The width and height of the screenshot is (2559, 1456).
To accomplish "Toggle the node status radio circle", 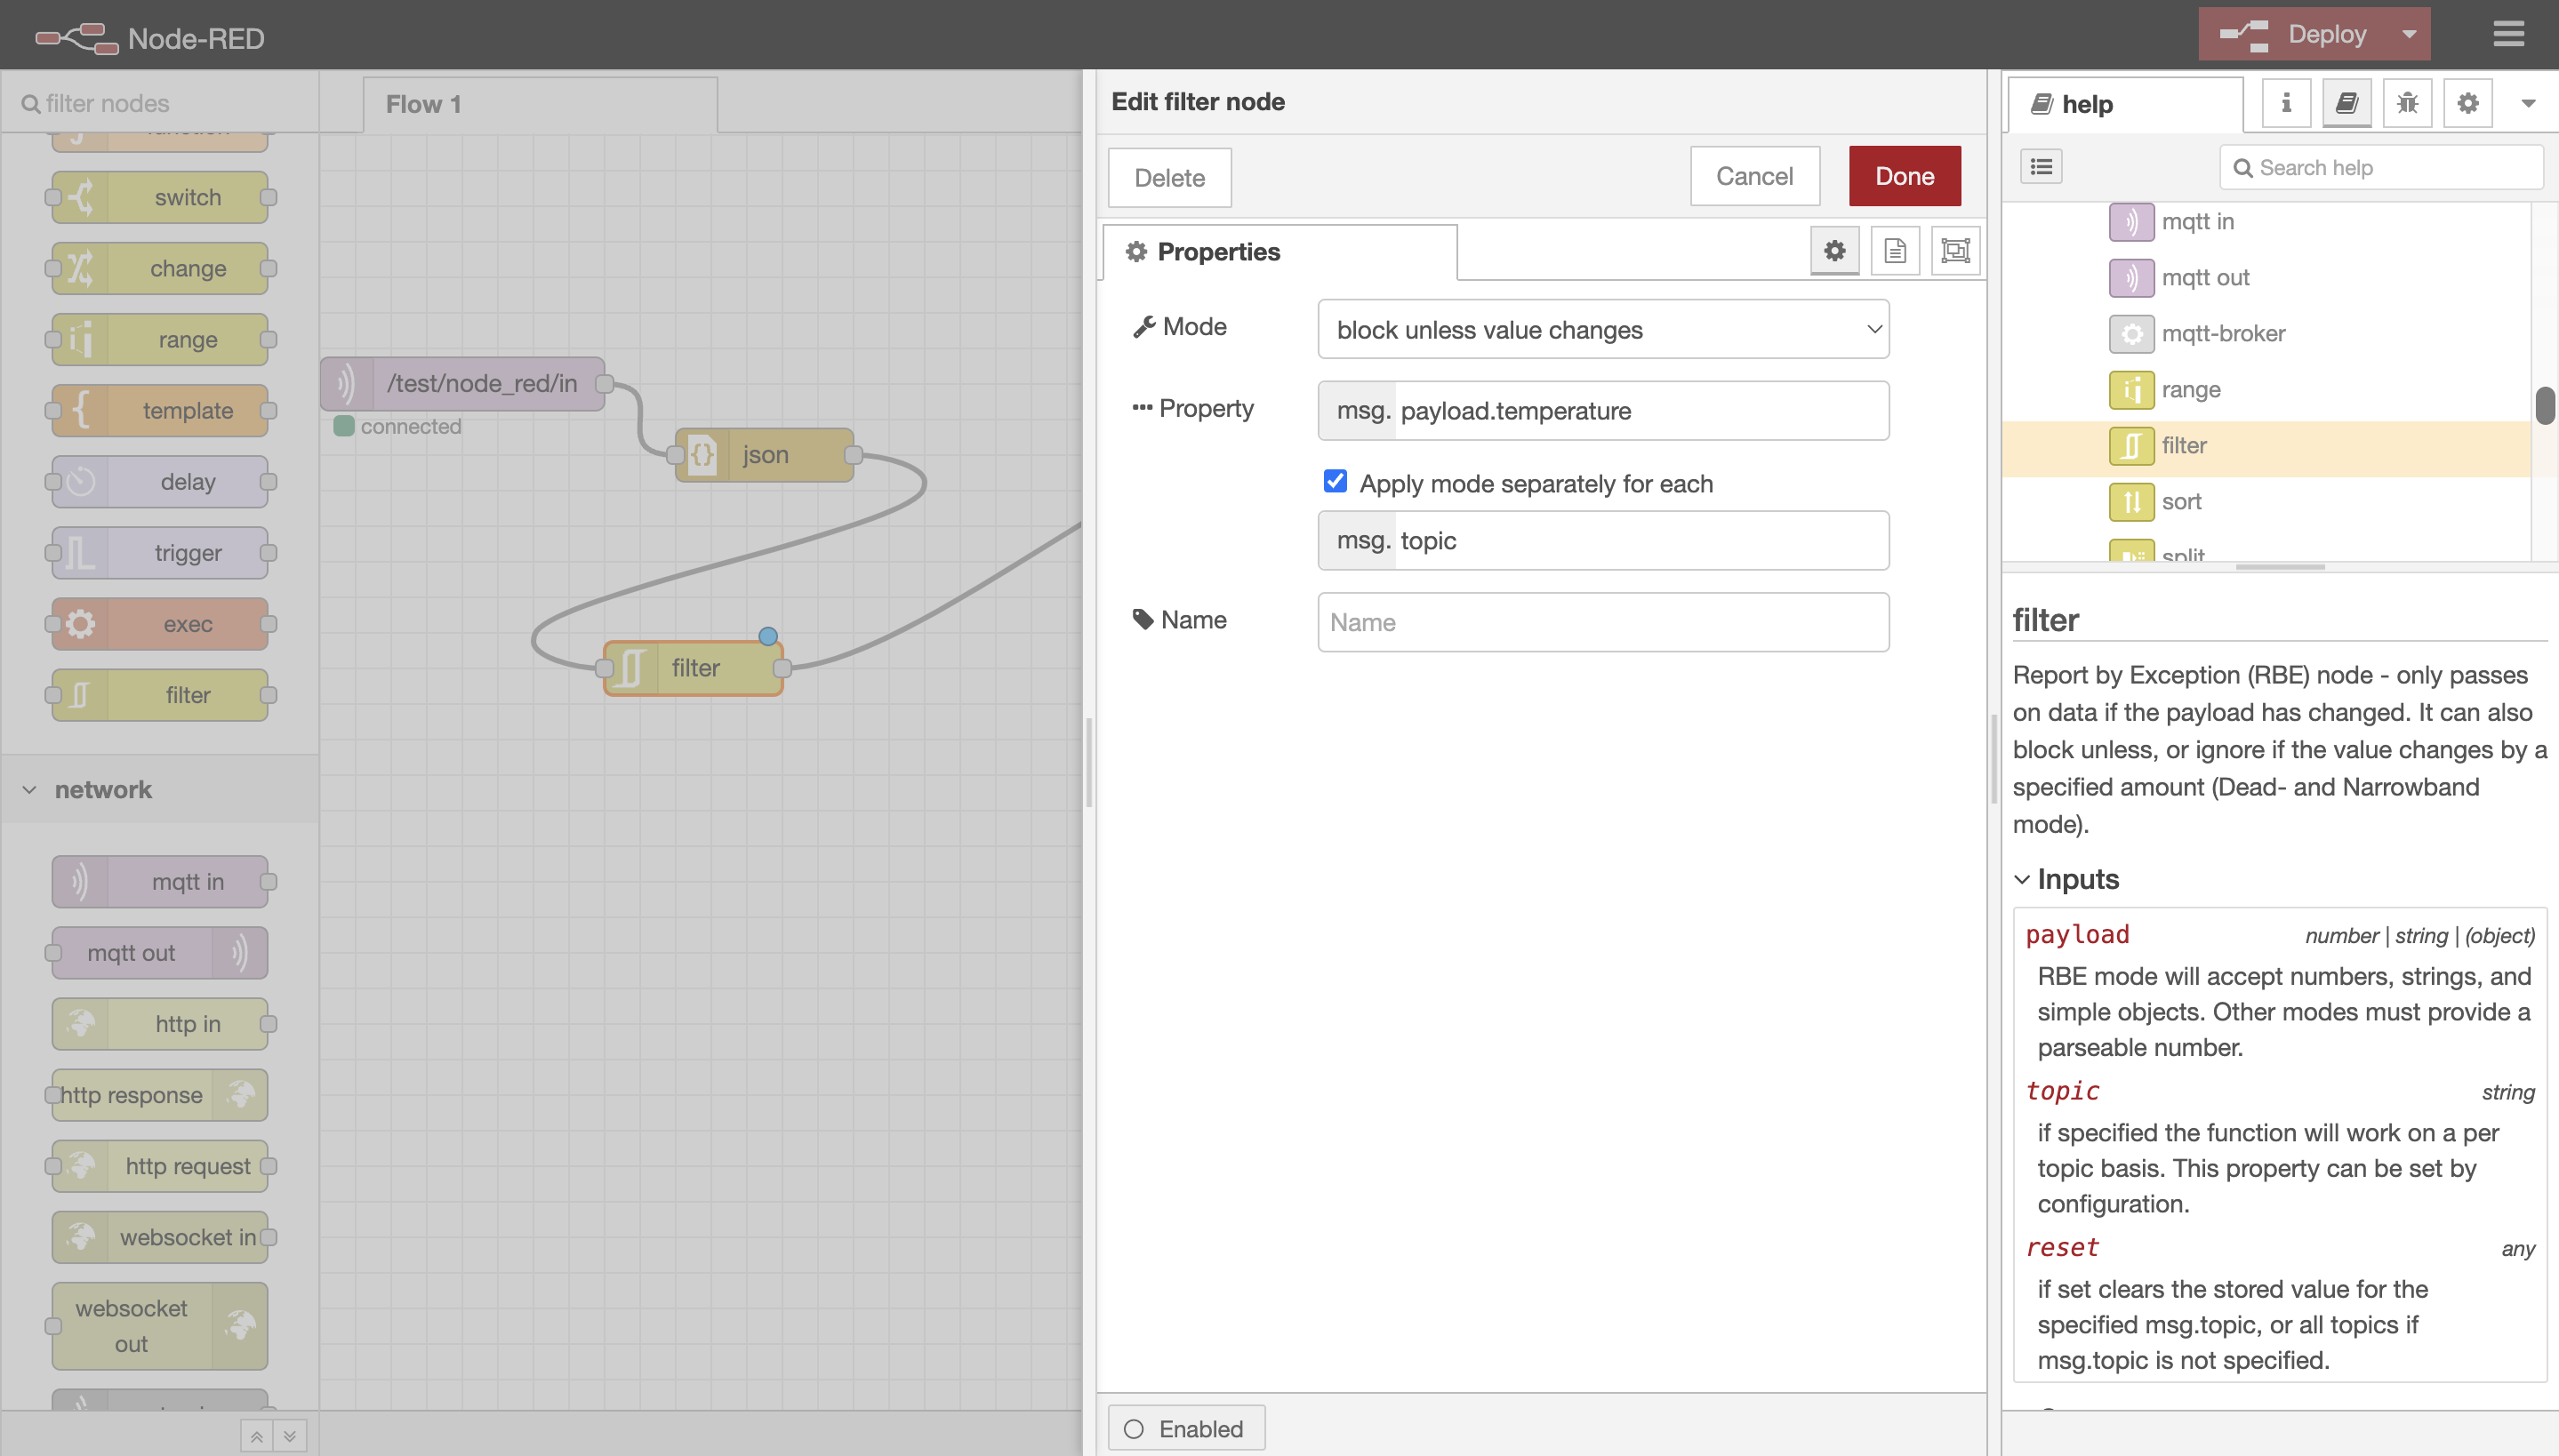I will (x=1134, y=1428).
